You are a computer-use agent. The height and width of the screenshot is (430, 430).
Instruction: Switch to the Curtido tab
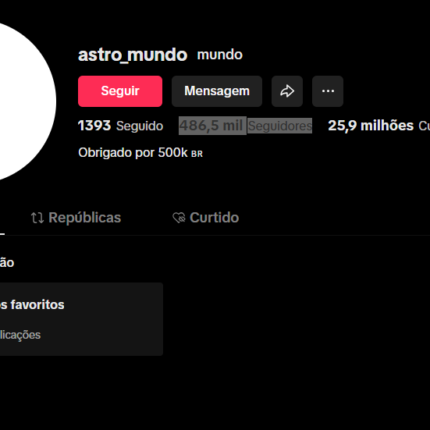coord(206,218)
